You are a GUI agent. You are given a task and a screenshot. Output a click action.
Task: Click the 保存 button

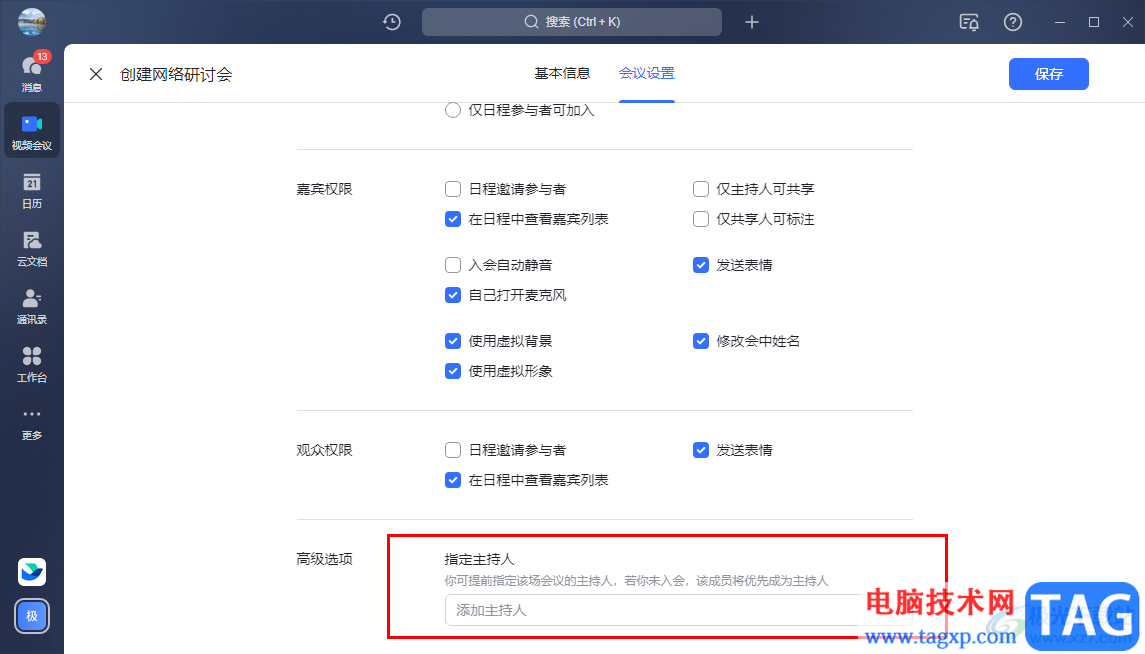point(1049,74)
